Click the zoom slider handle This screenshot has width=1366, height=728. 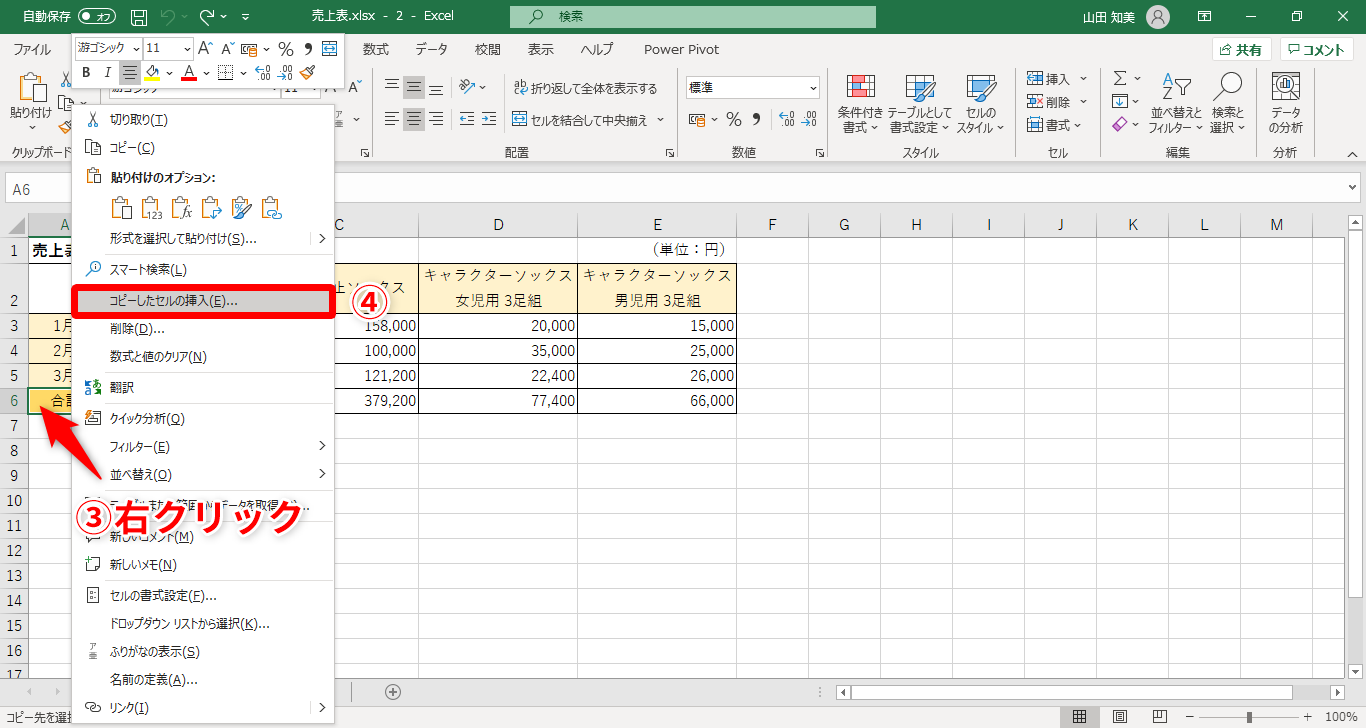1249,717
